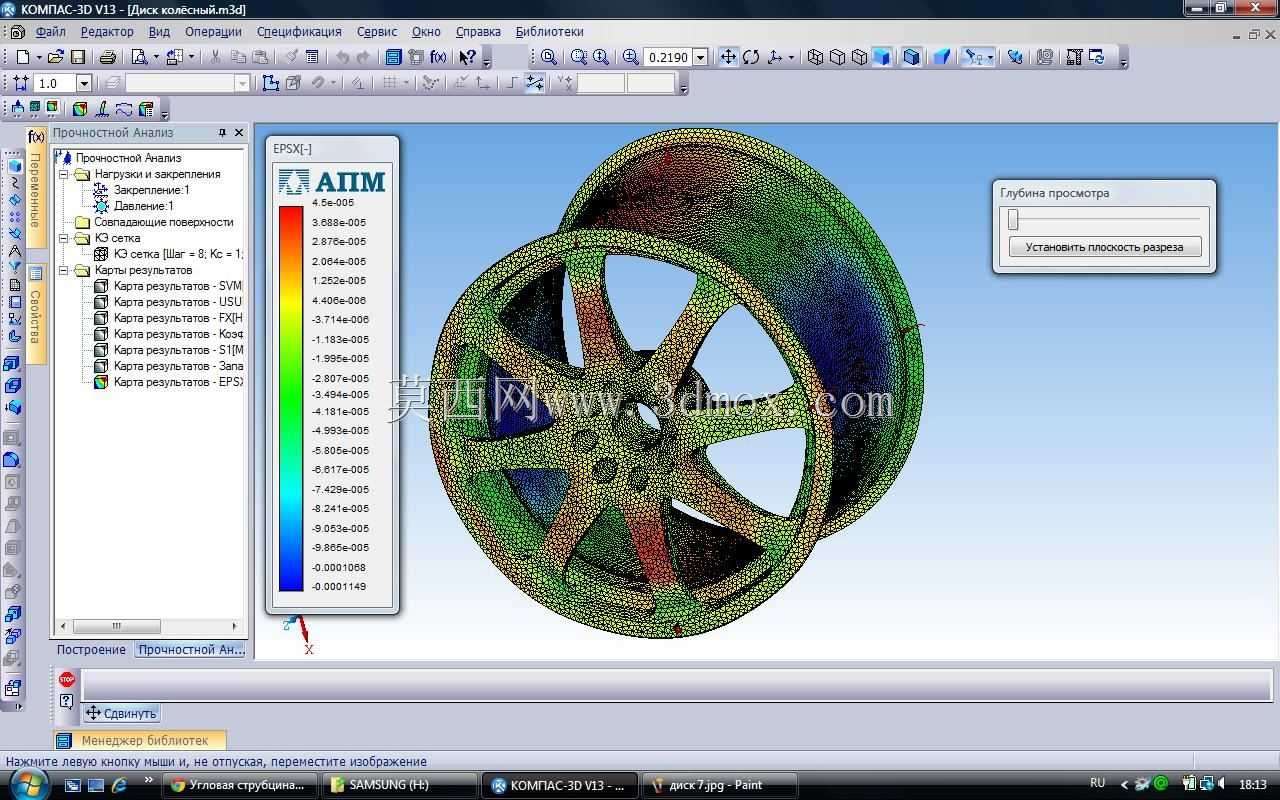Select the Pan (move view) tool

point(729,57)
